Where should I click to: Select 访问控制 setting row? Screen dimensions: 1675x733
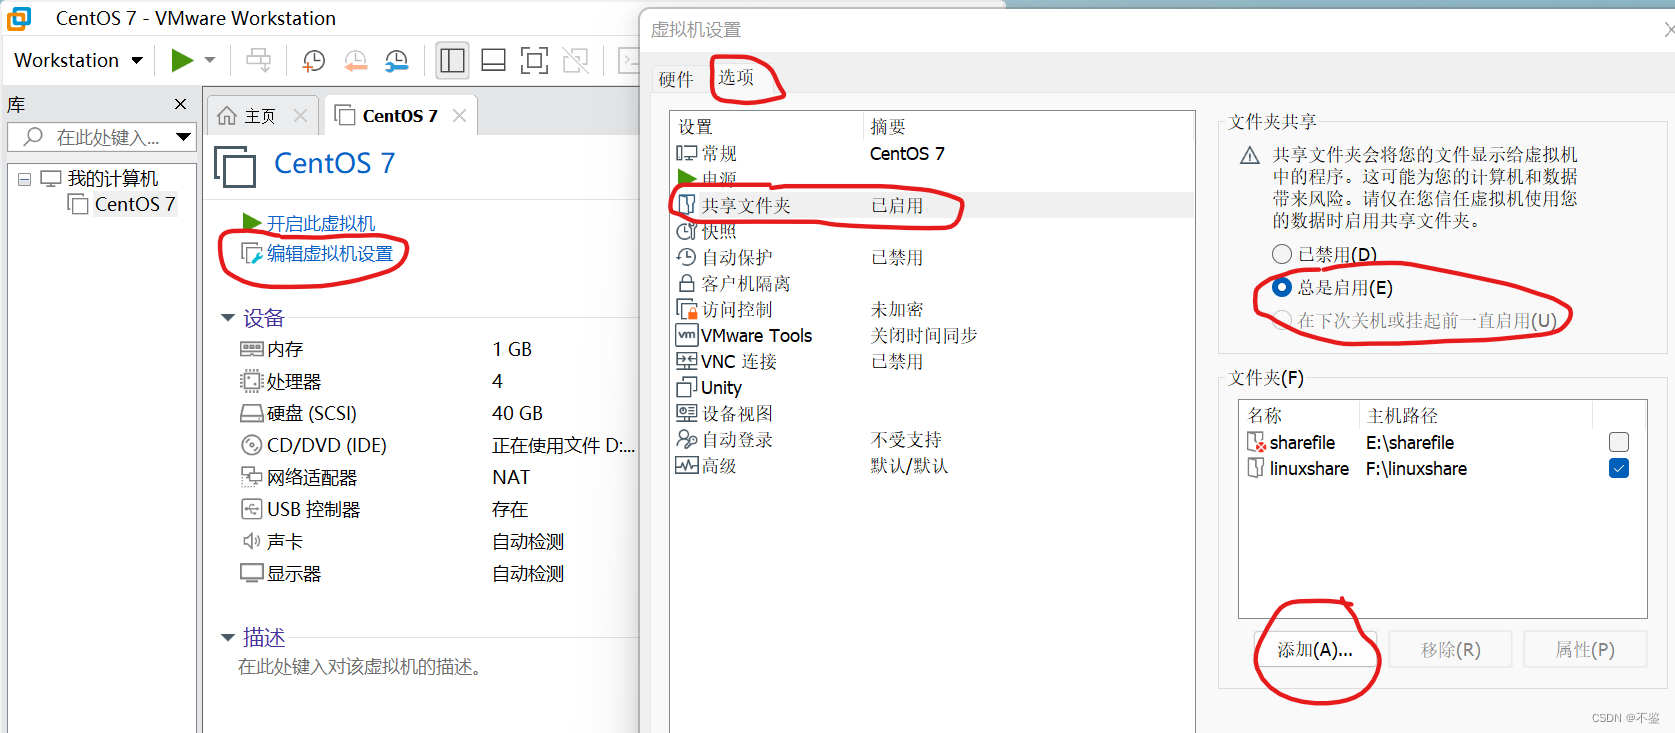(x=932, y=309)
